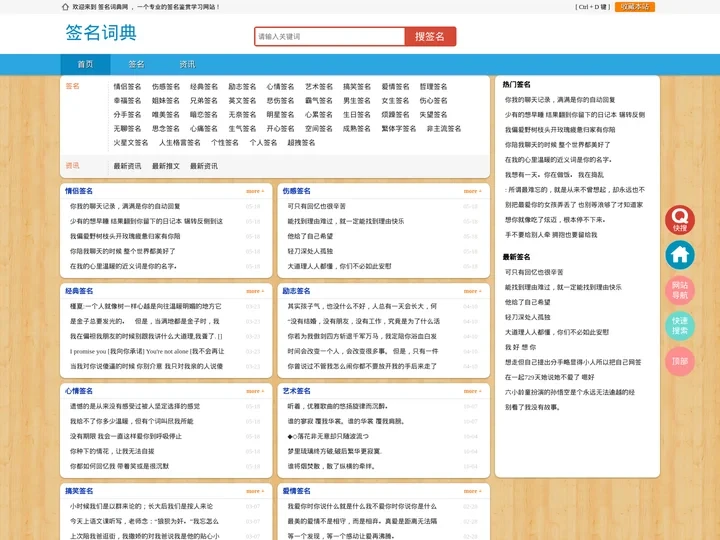Click the blue house floating button
Screen dimensions: 720x540
click(x=680, y=255)
